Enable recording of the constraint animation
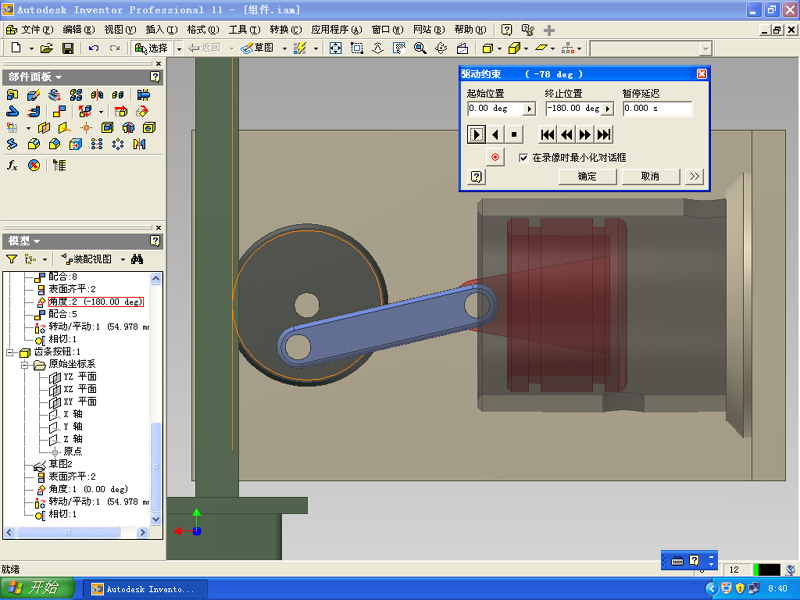Screen dimensions: 800x600 coord(495,157)
